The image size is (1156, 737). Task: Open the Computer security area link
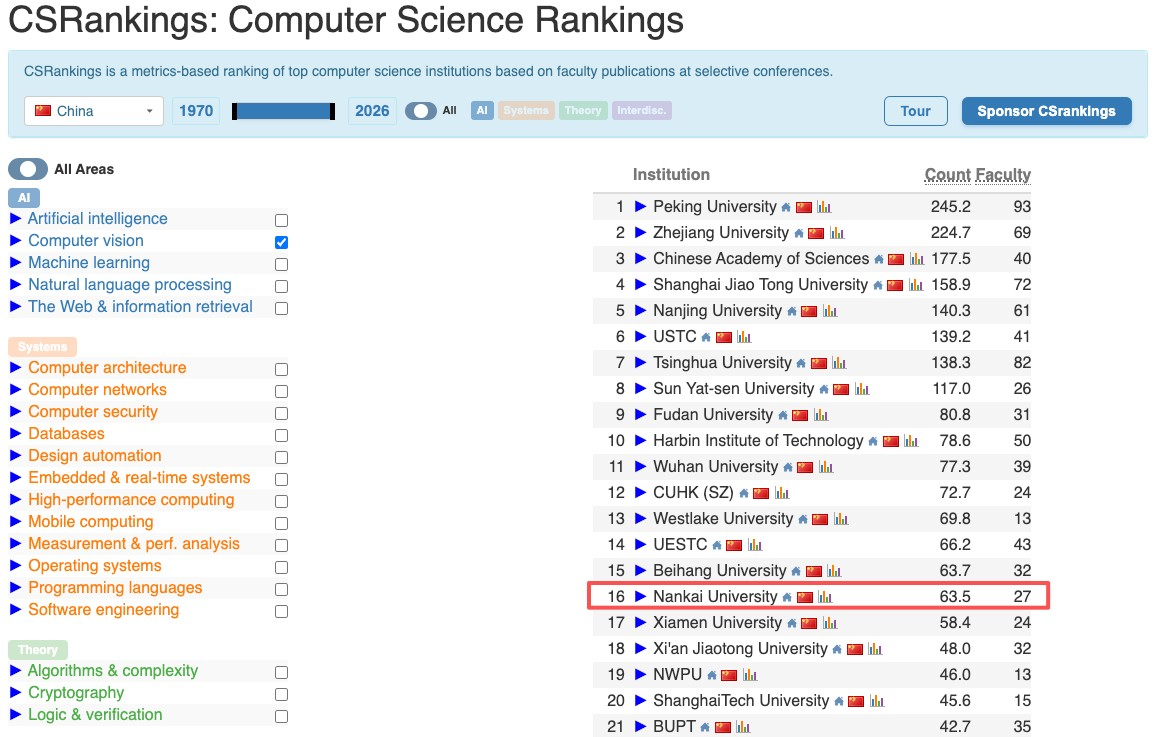(93, 412)
